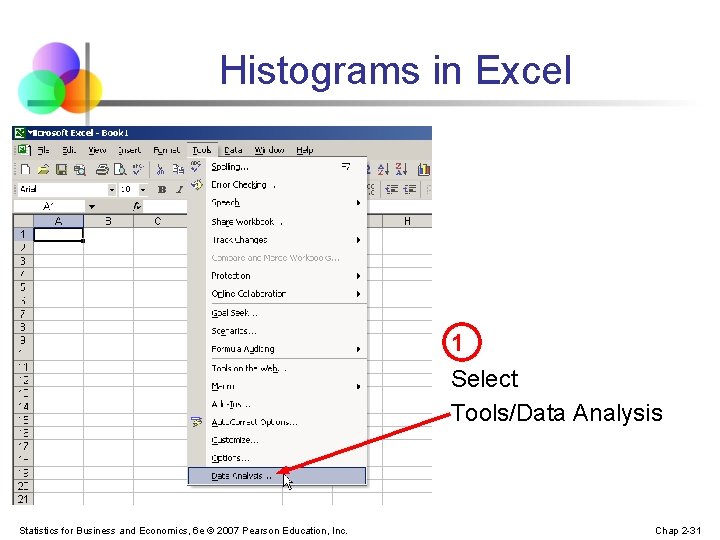Click the Copy icon
Viewport: 720px width, 540px height.
coord(178,169)
